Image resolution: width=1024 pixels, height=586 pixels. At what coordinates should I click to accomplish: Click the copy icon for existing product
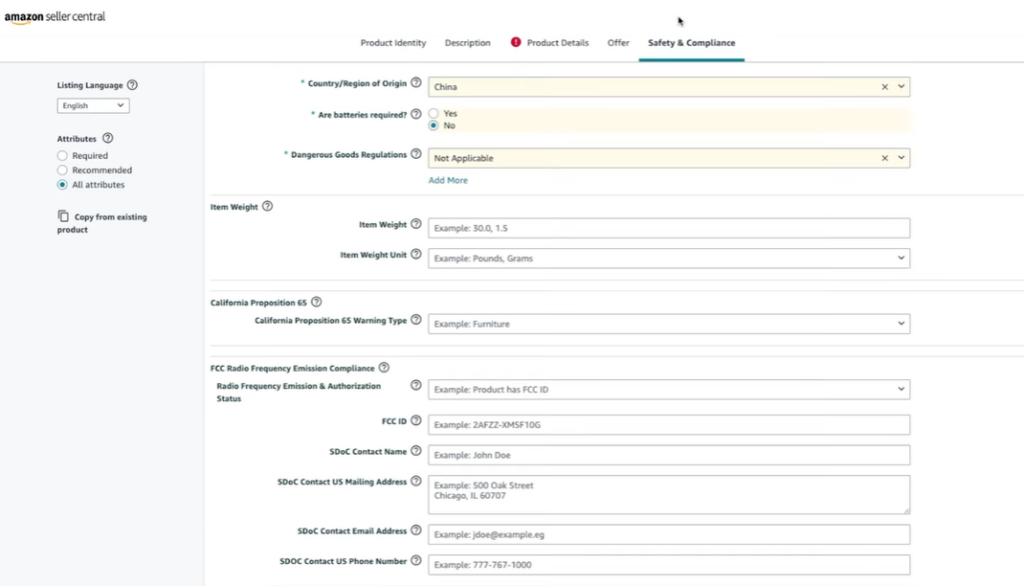(x=63, y=216)
